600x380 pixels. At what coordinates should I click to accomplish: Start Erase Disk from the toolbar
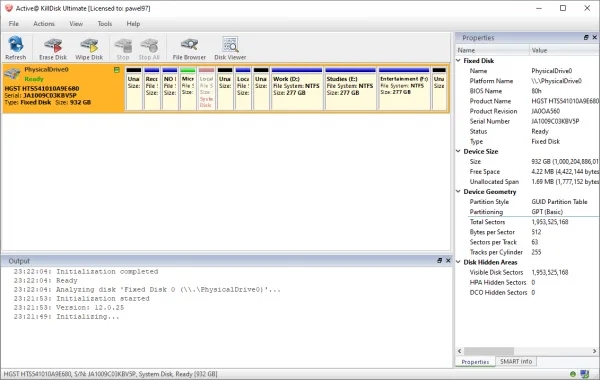click(x=53, y=48)
